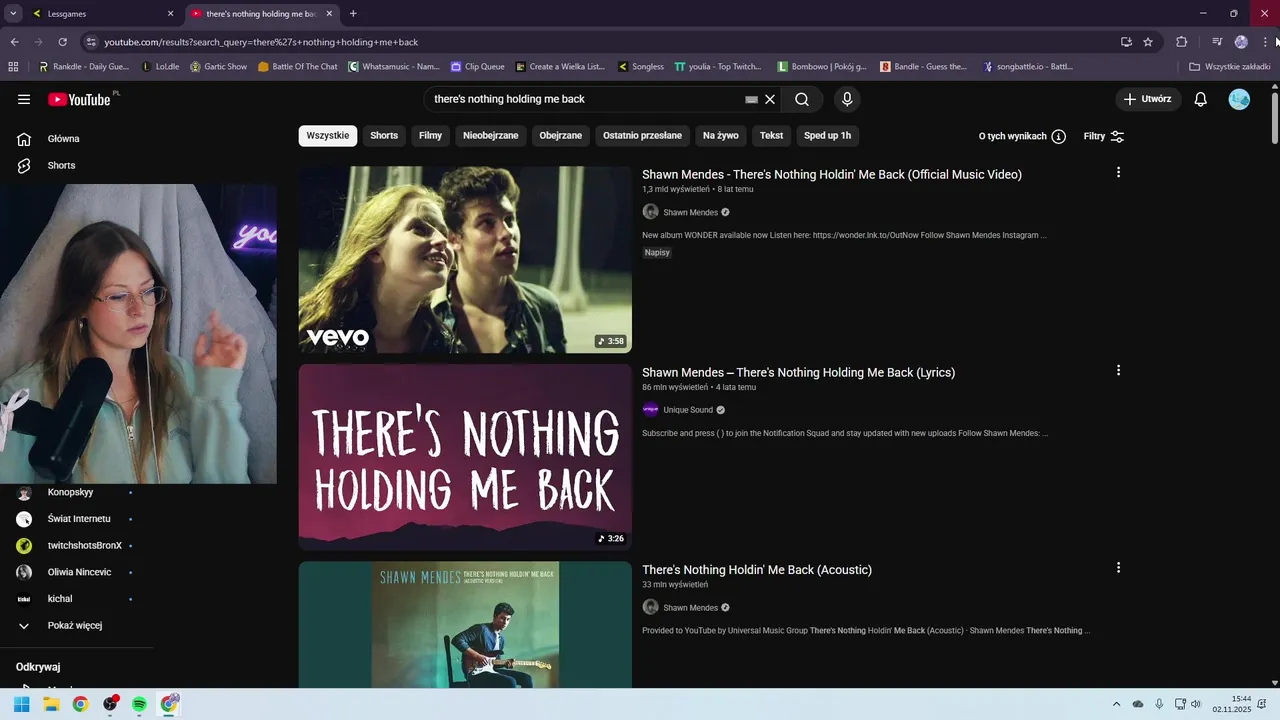The height and width of the screenshot is (720, 1280).
Task: Select the Ostatnio przesłane chip
Action: point(642,136)
